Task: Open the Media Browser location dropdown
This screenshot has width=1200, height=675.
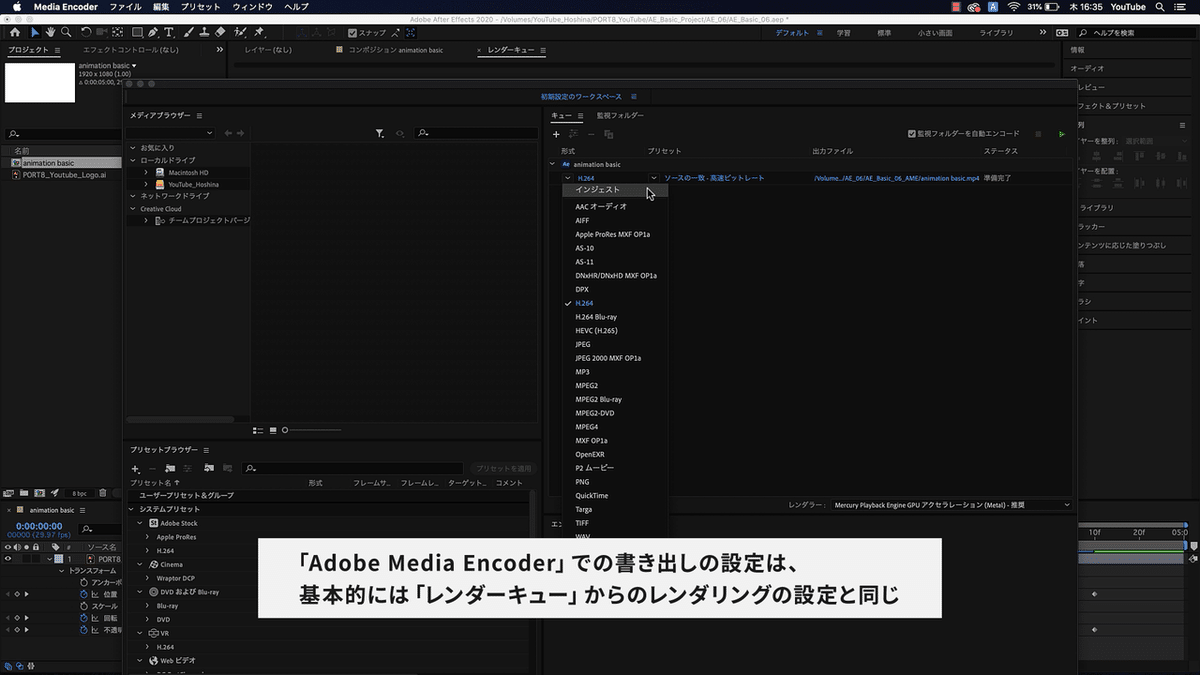Action: click(170, 133)
